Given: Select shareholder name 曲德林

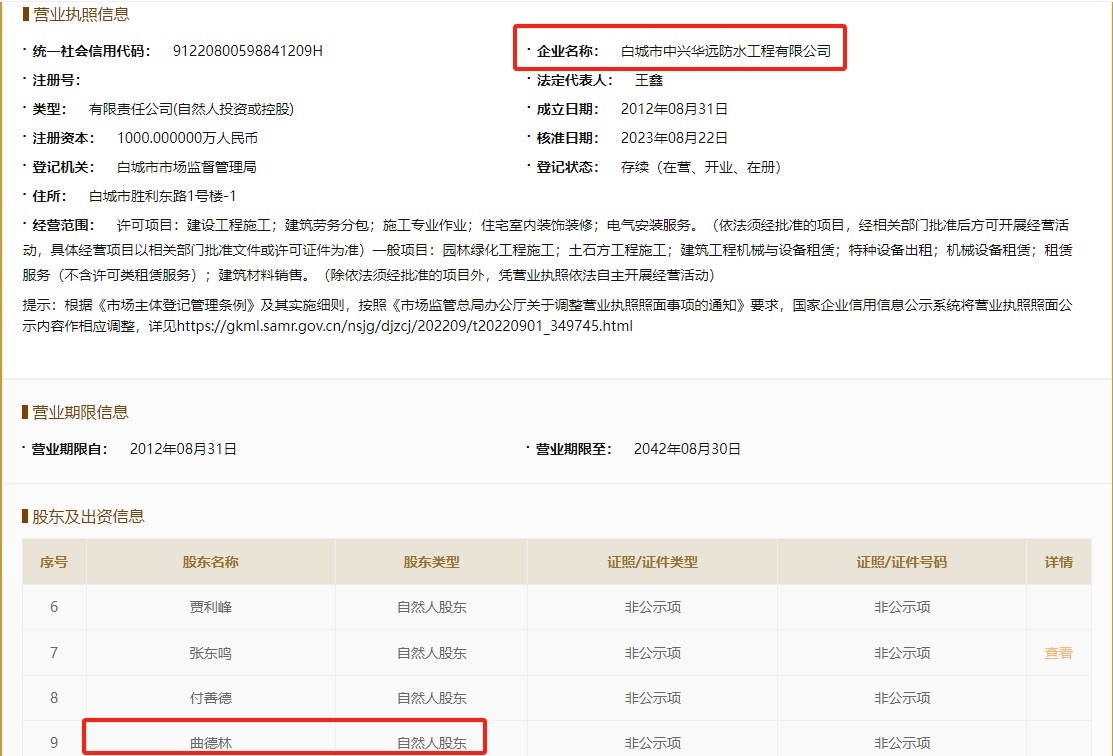Looking at the screenshot, I should pos(211,743).
